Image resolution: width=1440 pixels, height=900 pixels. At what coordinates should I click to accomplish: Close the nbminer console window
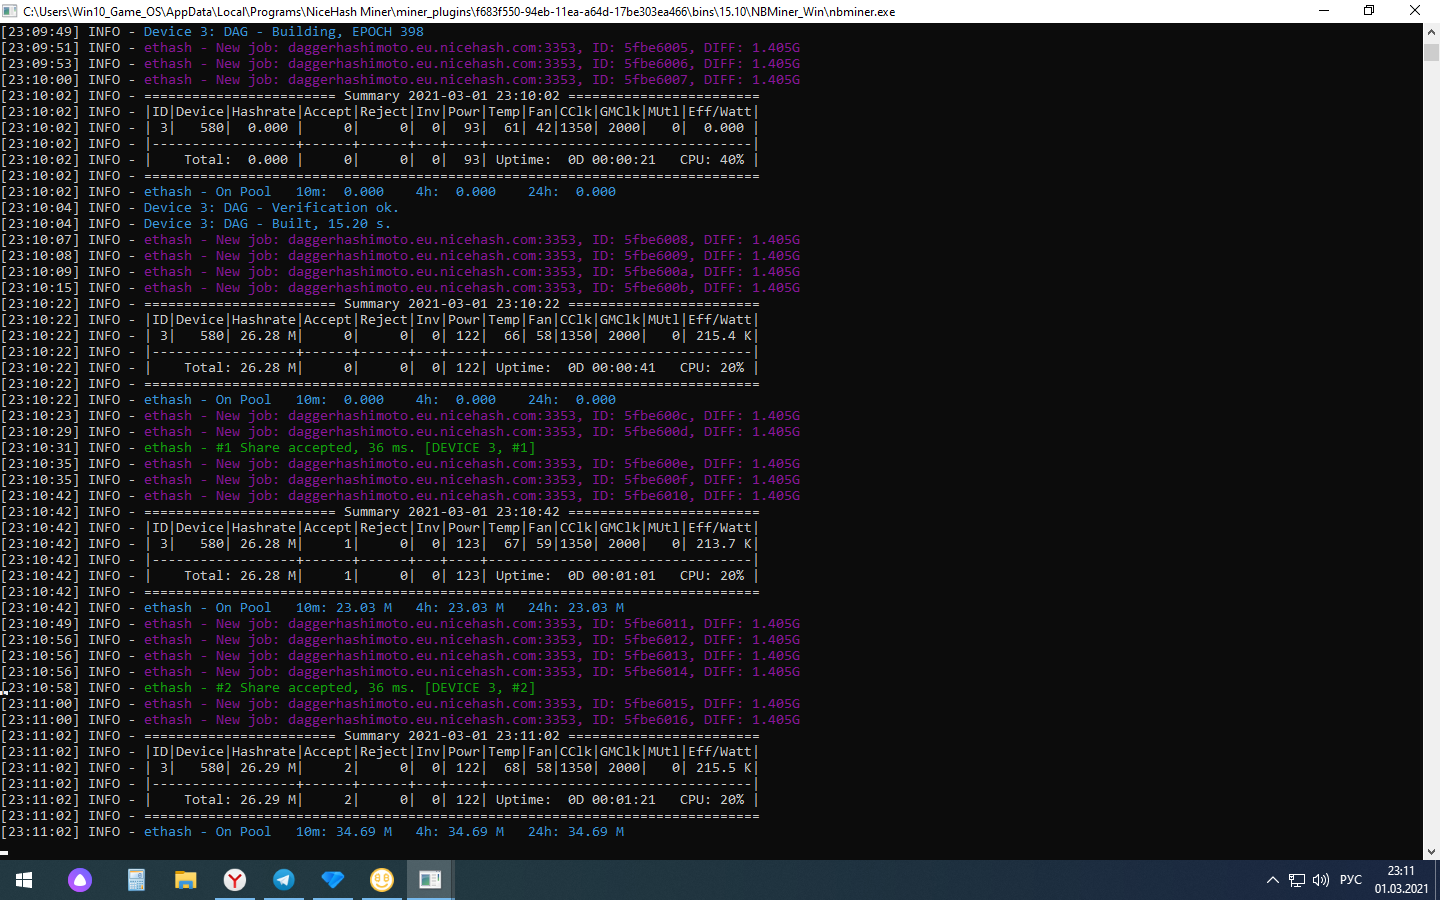(1415, 11)
